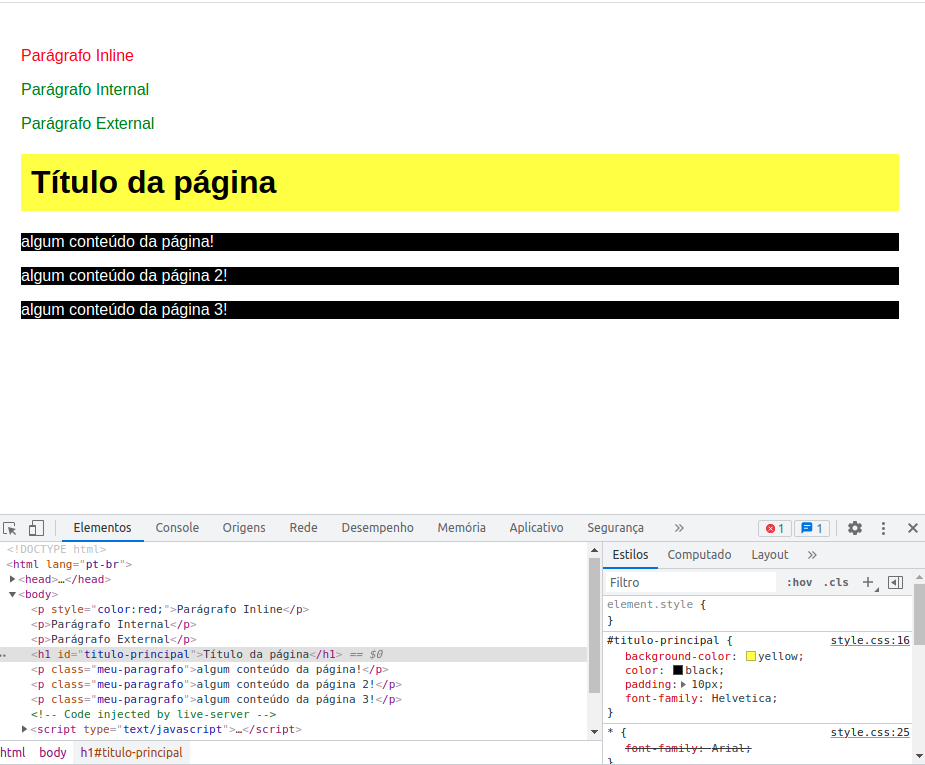925x765 pixels.
Task: Select html in the breadcrumb bar
Action: pos(13,753)
